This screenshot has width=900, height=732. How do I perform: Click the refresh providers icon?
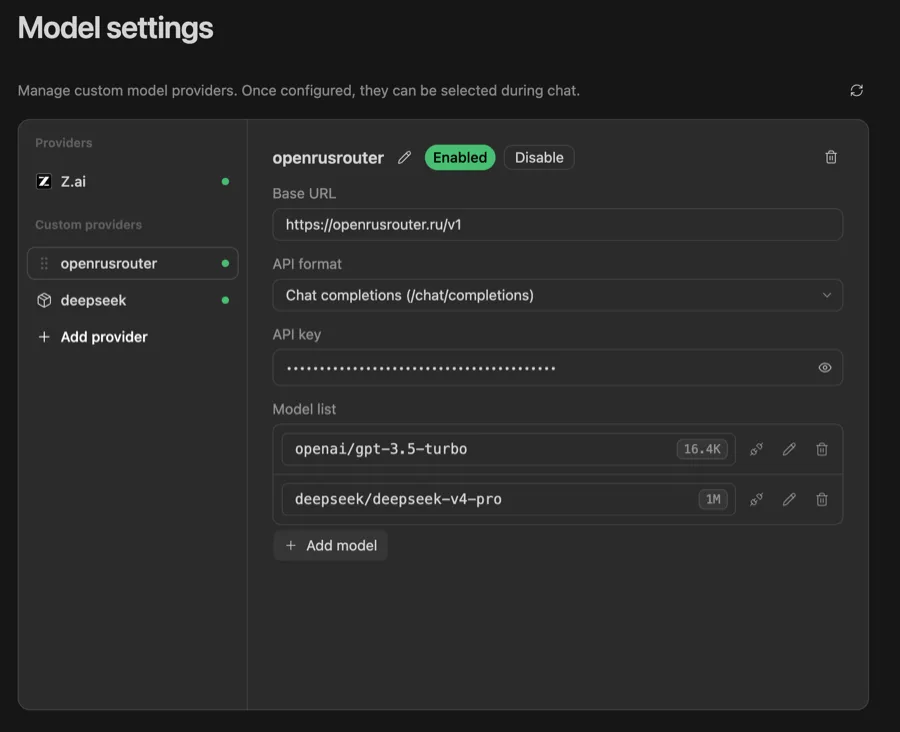856,91
